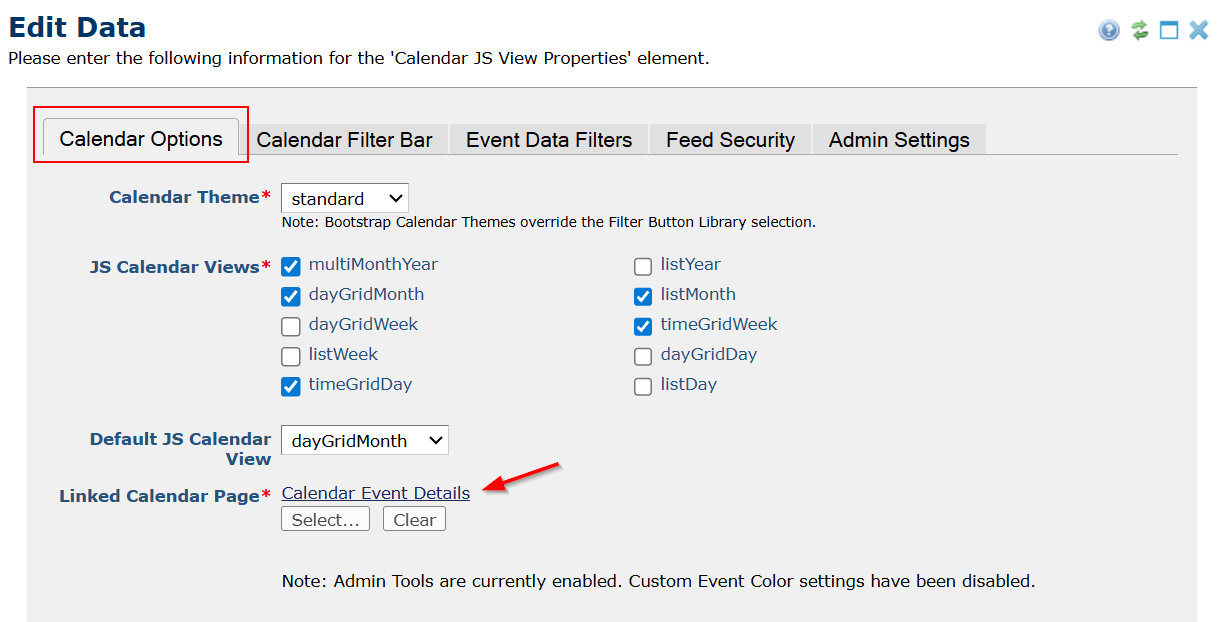The width and height of the screenshot is (1231, 622).
Task: Enable the listWeek checkbox
Action: click(x=291, y=356)
